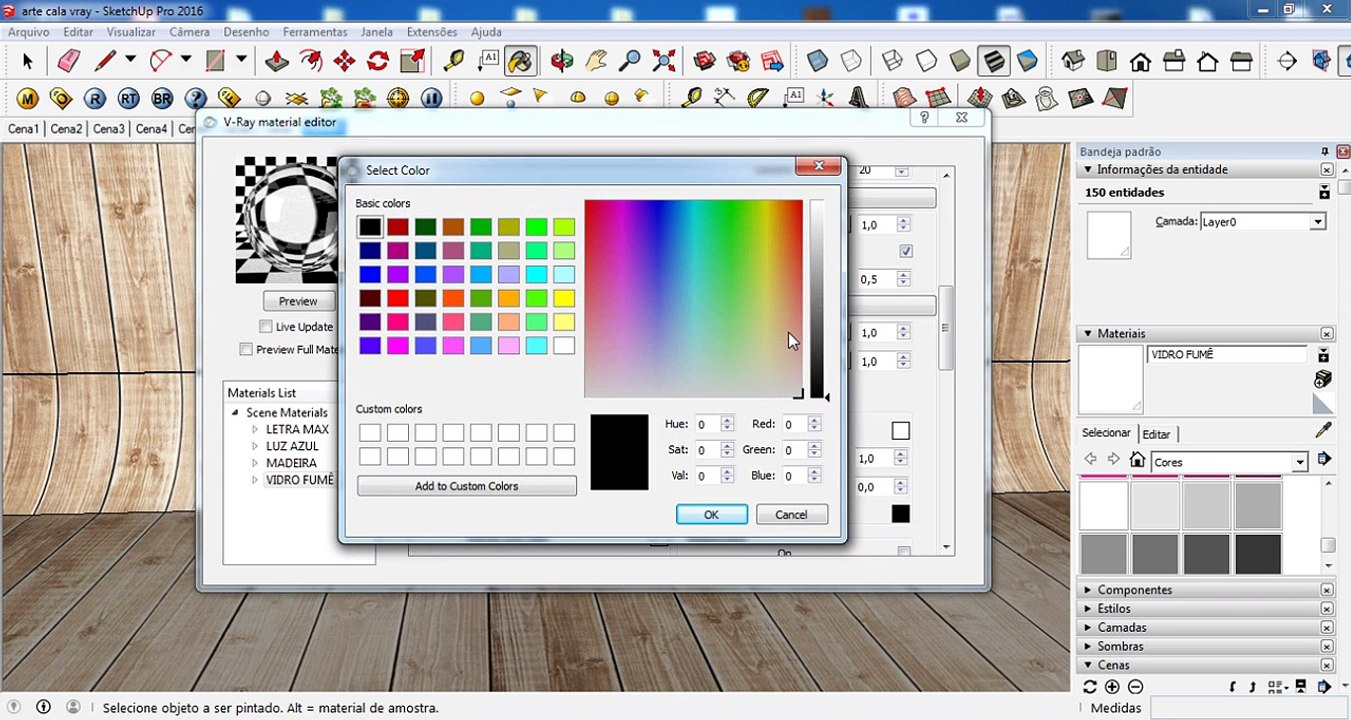This screenshot has height=720, width=1351.
Task: Click Preview button in V-Ray editor
Action: (x=298, y=301)
